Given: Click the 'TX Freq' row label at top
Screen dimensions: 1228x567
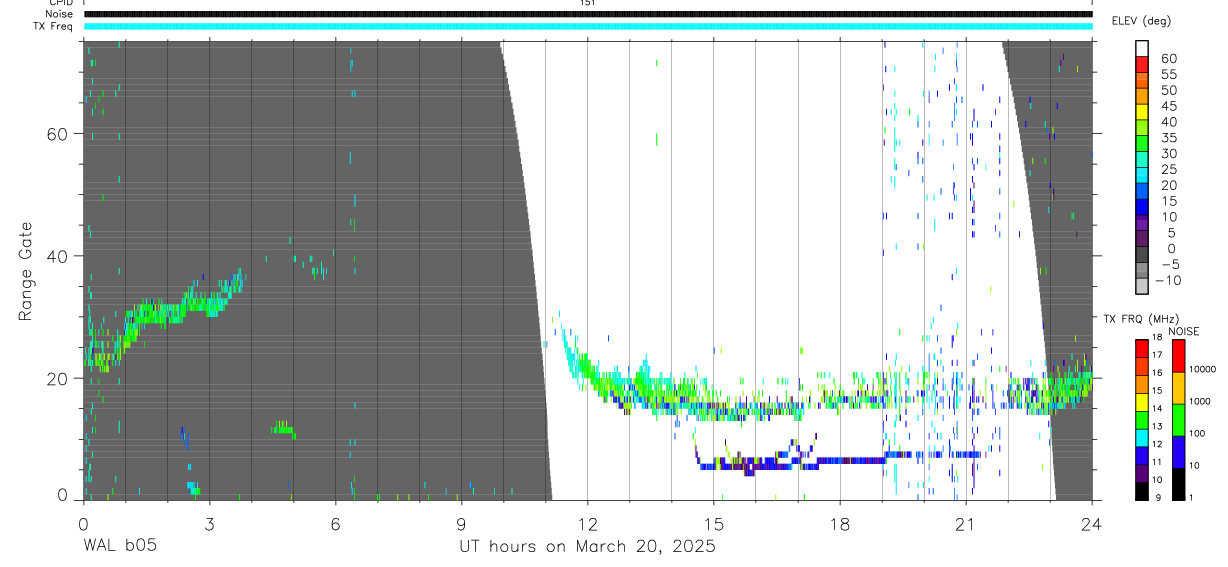Looking at the screenshot, I should tap(54, 26).
